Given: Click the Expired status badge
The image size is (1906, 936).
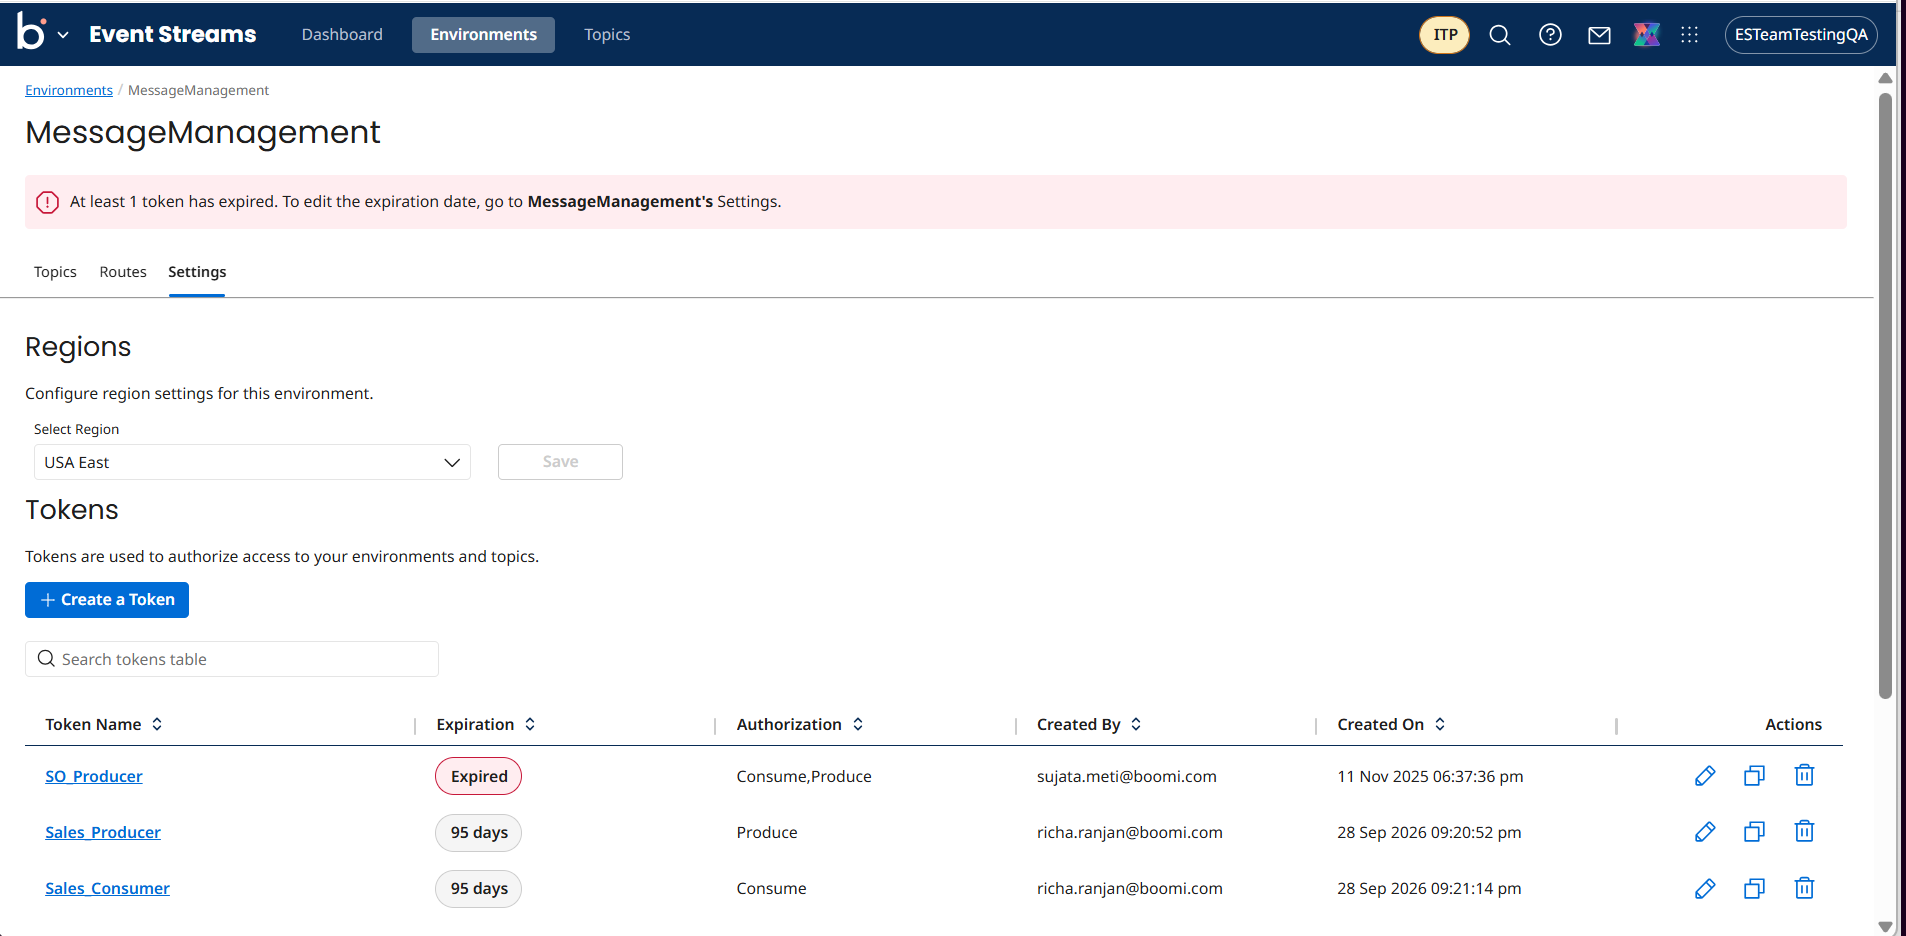Looking at the screenshot, I should pyautogui.click(x=479, y=776).
